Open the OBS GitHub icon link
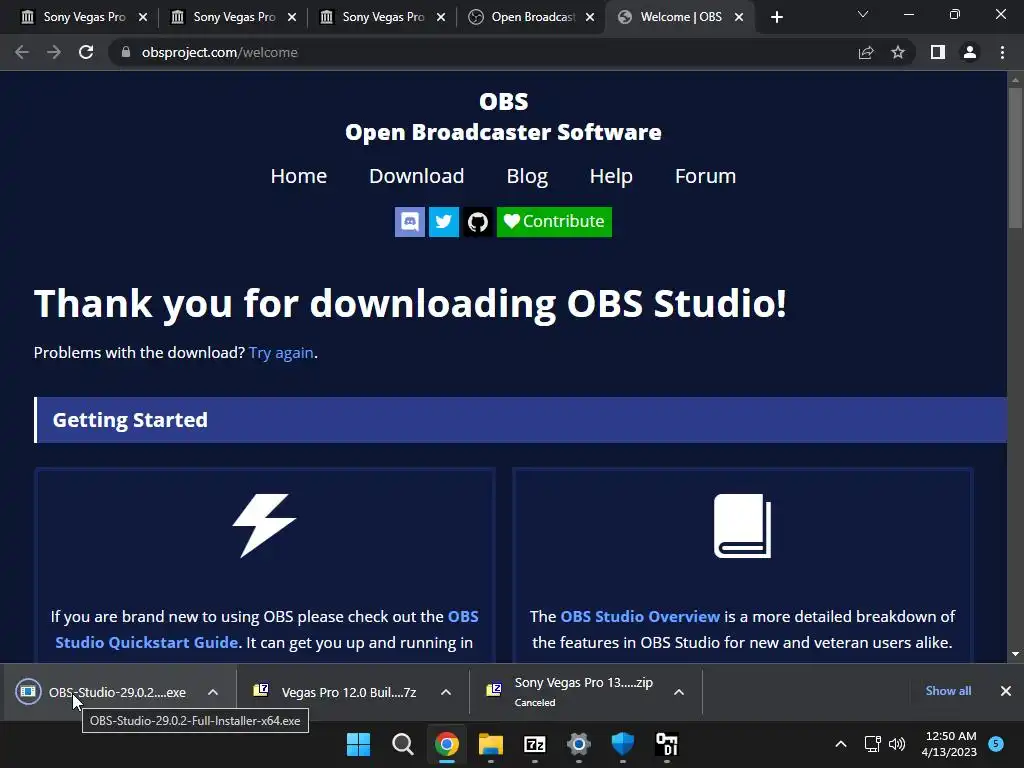Viewport: 1024px width, 768px height. tap(477, 222)
